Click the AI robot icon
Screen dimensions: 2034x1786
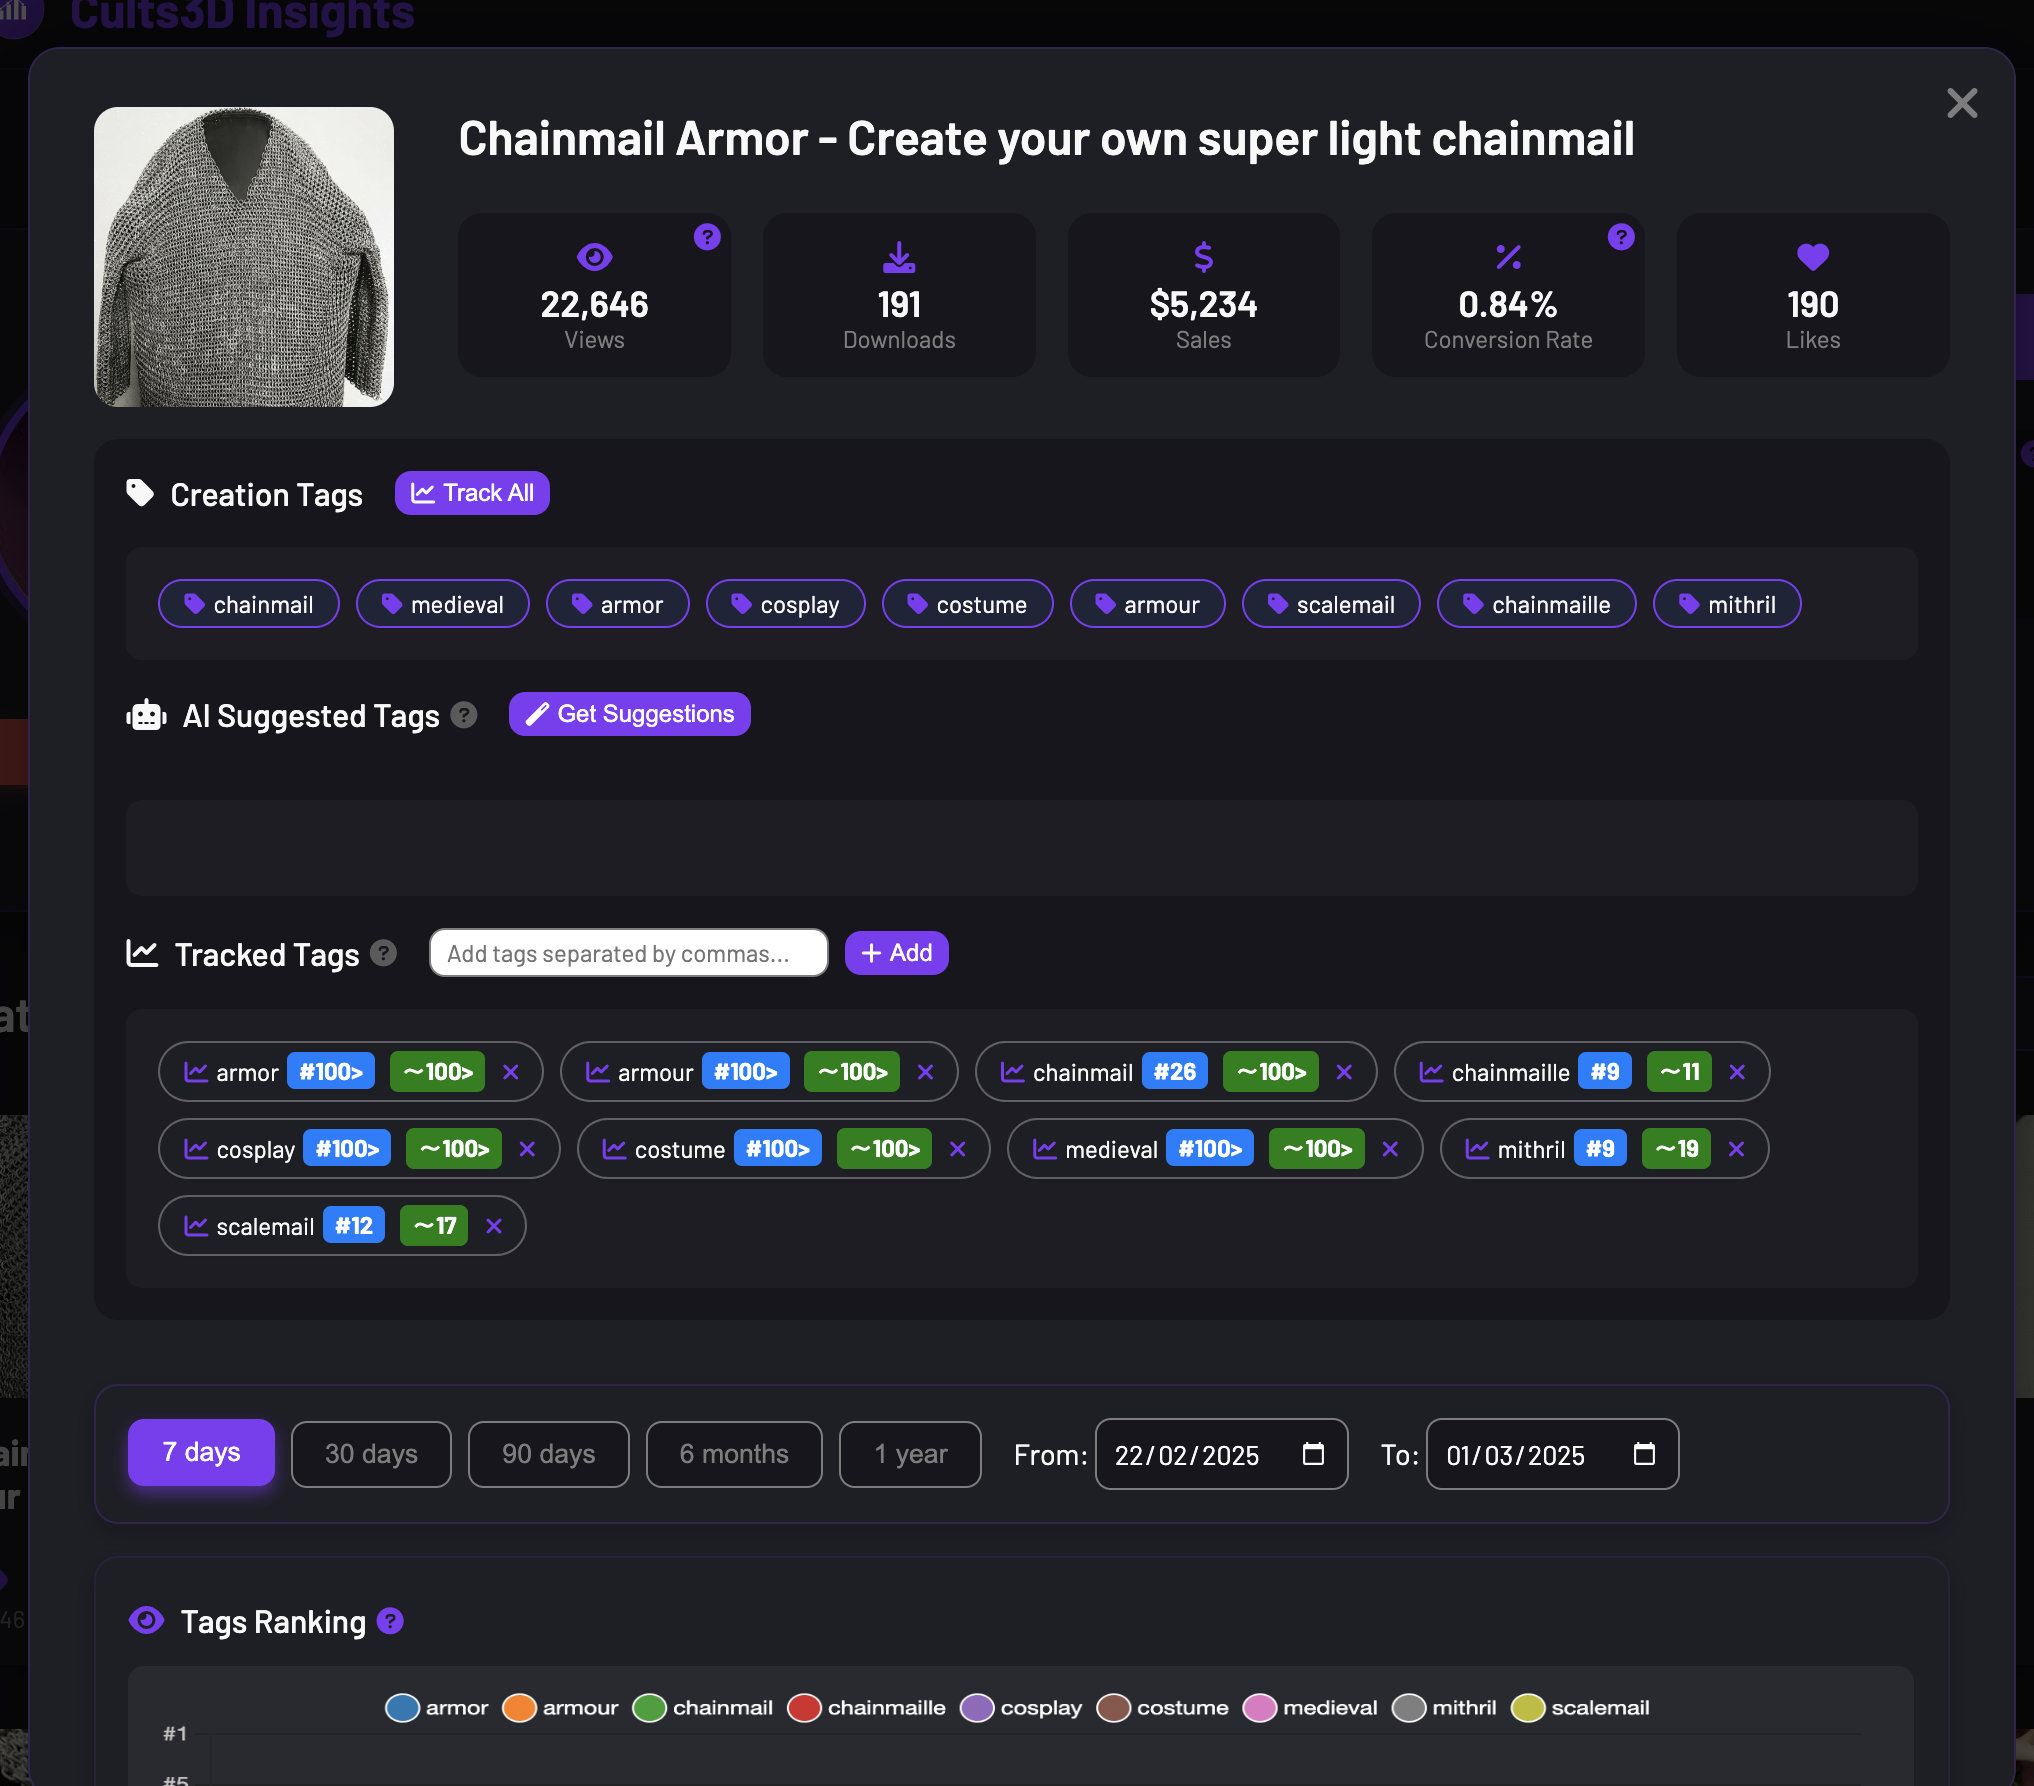146,715
